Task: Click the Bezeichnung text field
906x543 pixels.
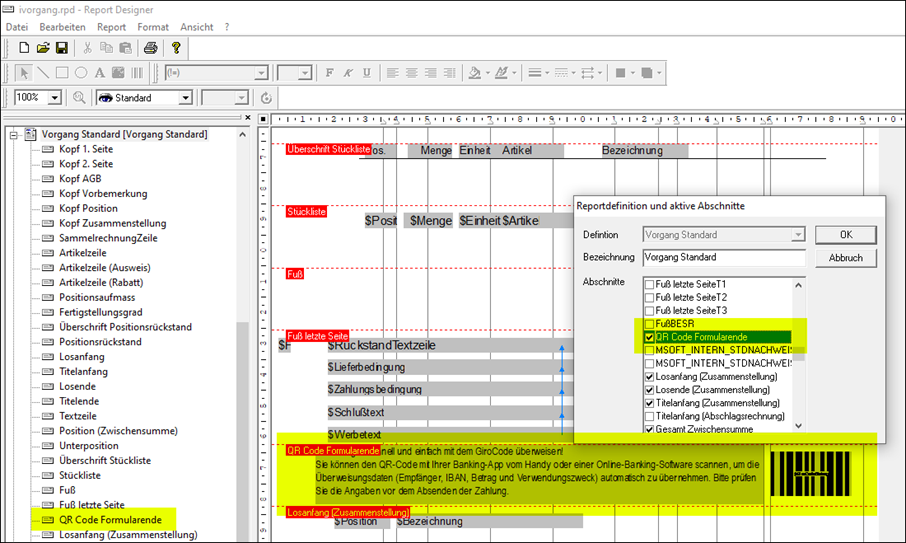Action: (722, 257)
